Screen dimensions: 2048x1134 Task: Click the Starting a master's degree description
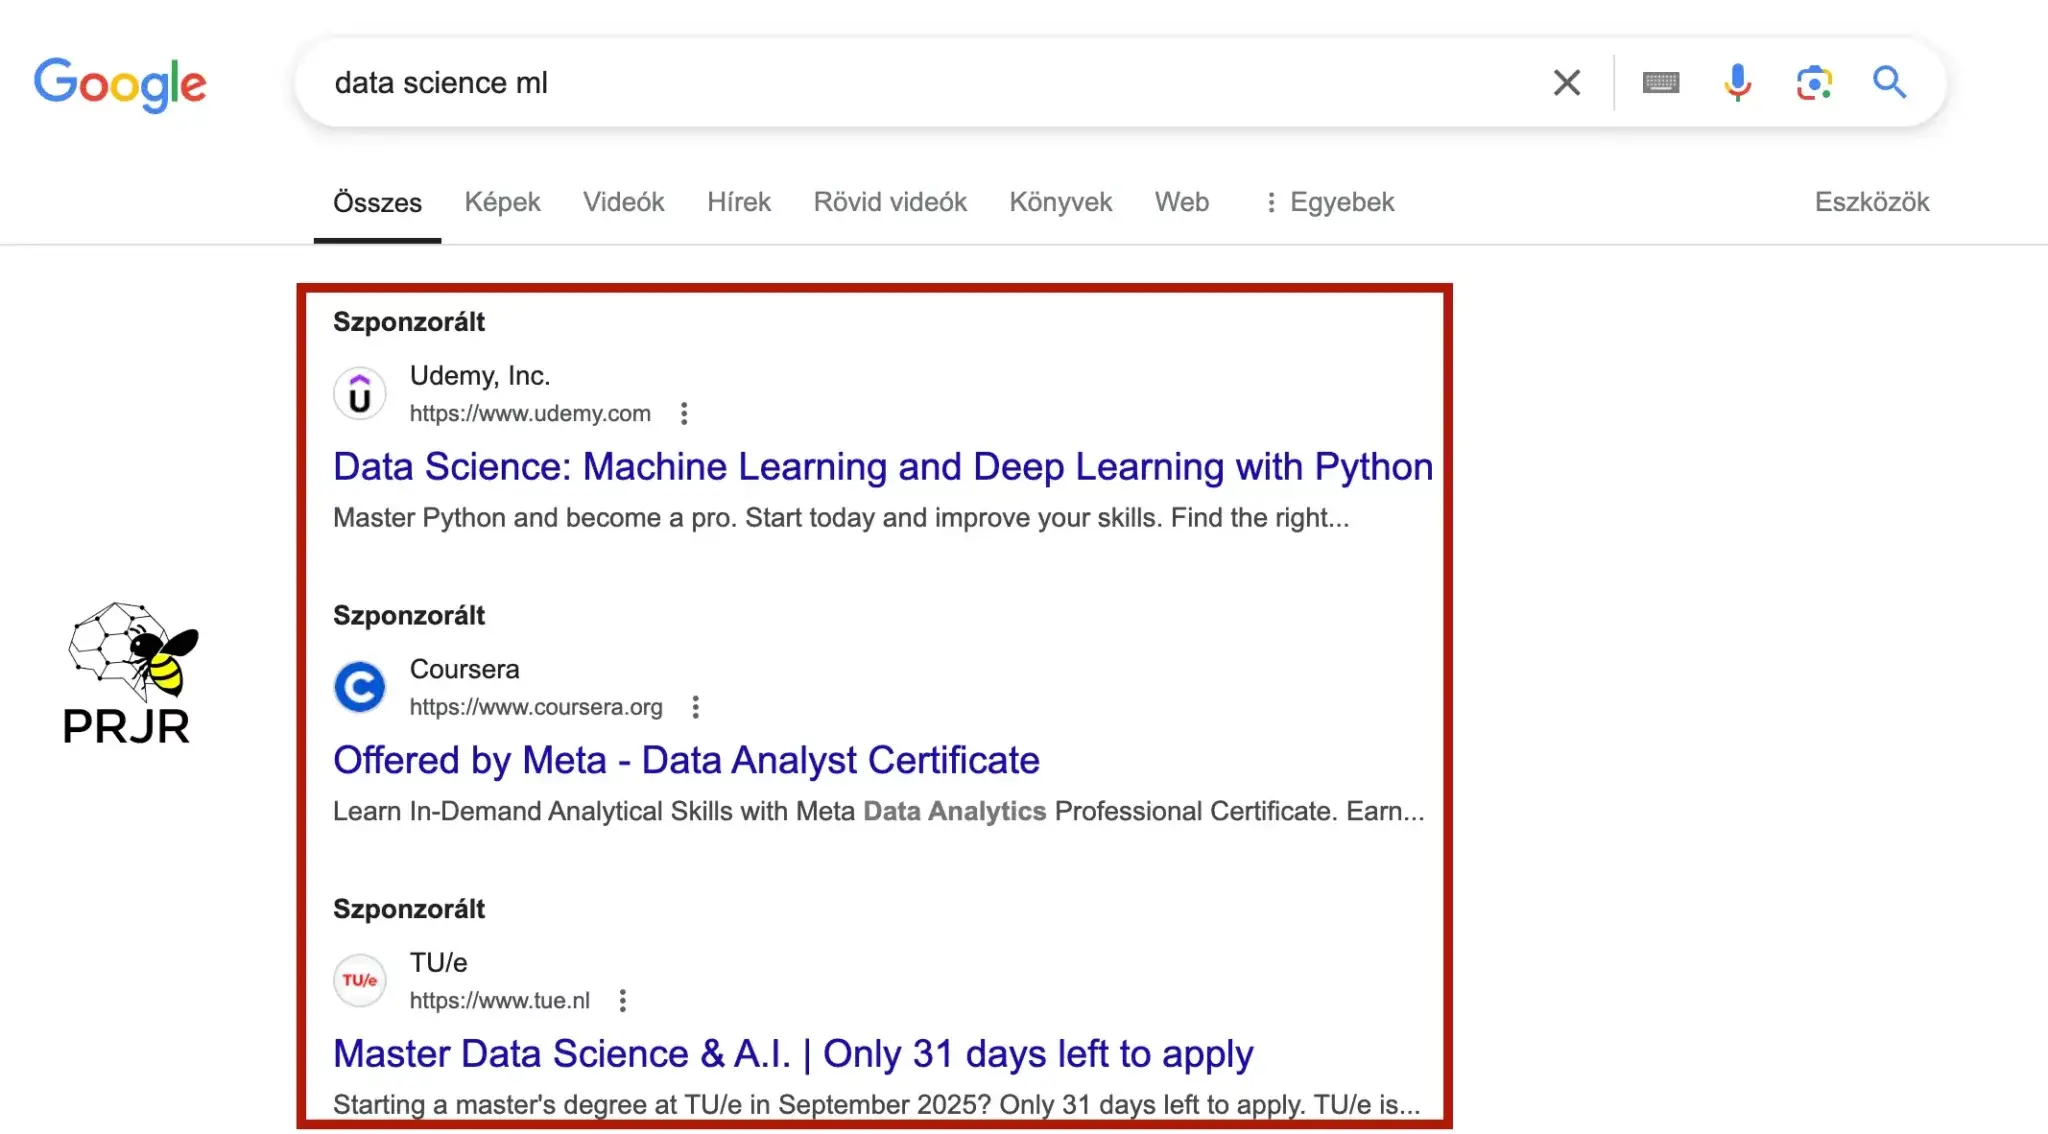tap(877, 1104)
